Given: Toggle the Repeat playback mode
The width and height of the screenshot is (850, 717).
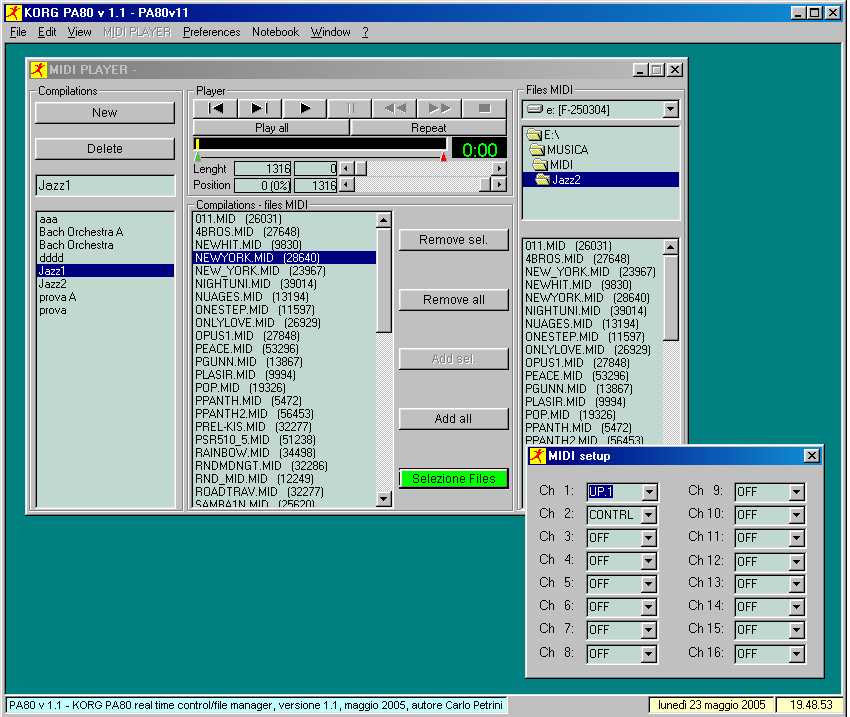Looking at the screenshot, I should coord(428,128).
